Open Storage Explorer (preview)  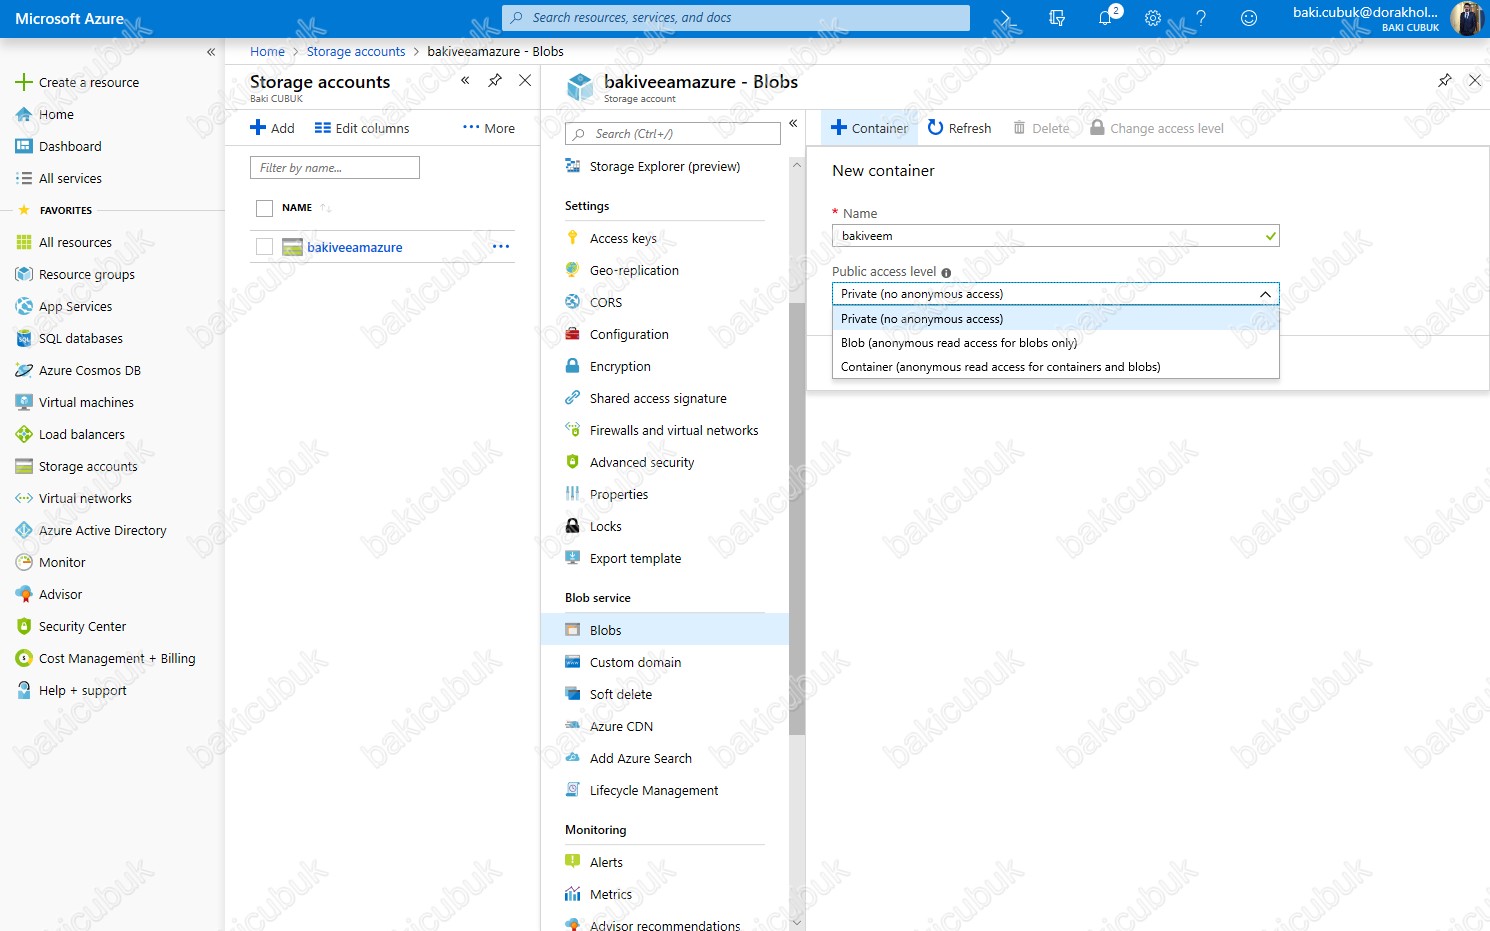click(x=664, y=166)
